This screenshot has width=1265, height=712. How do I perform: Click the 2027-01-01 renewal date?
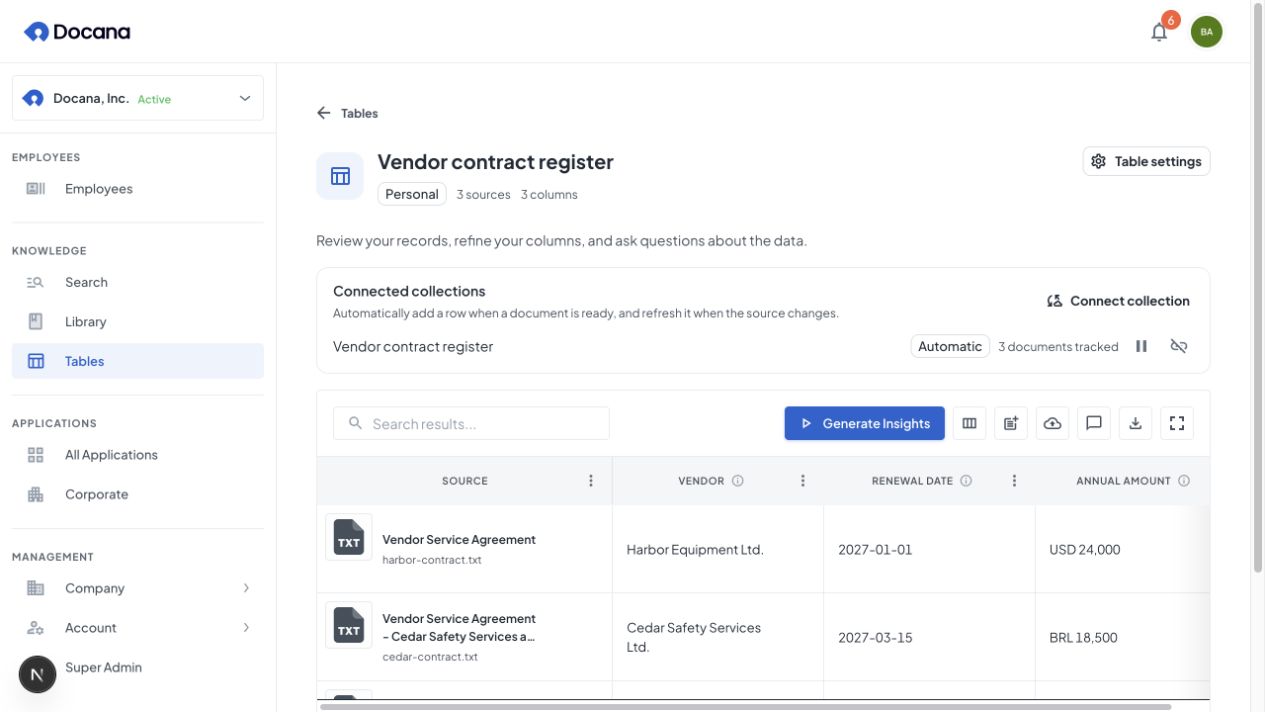(875, 549)
